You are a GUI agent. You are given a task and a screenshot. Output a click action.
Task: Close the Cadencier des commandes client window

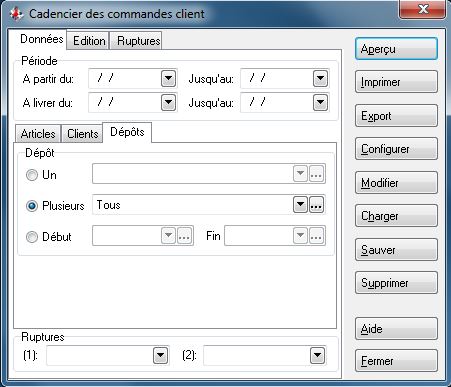tap(423, 9)
